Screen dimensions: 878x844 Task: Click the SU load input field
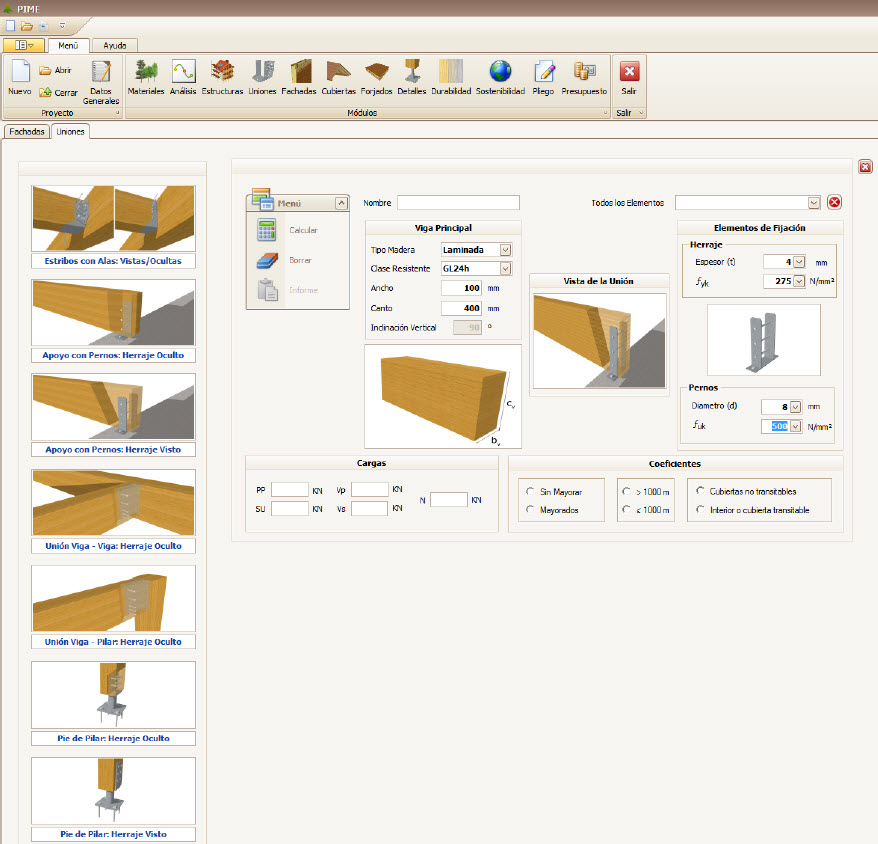tap(289, 509)
